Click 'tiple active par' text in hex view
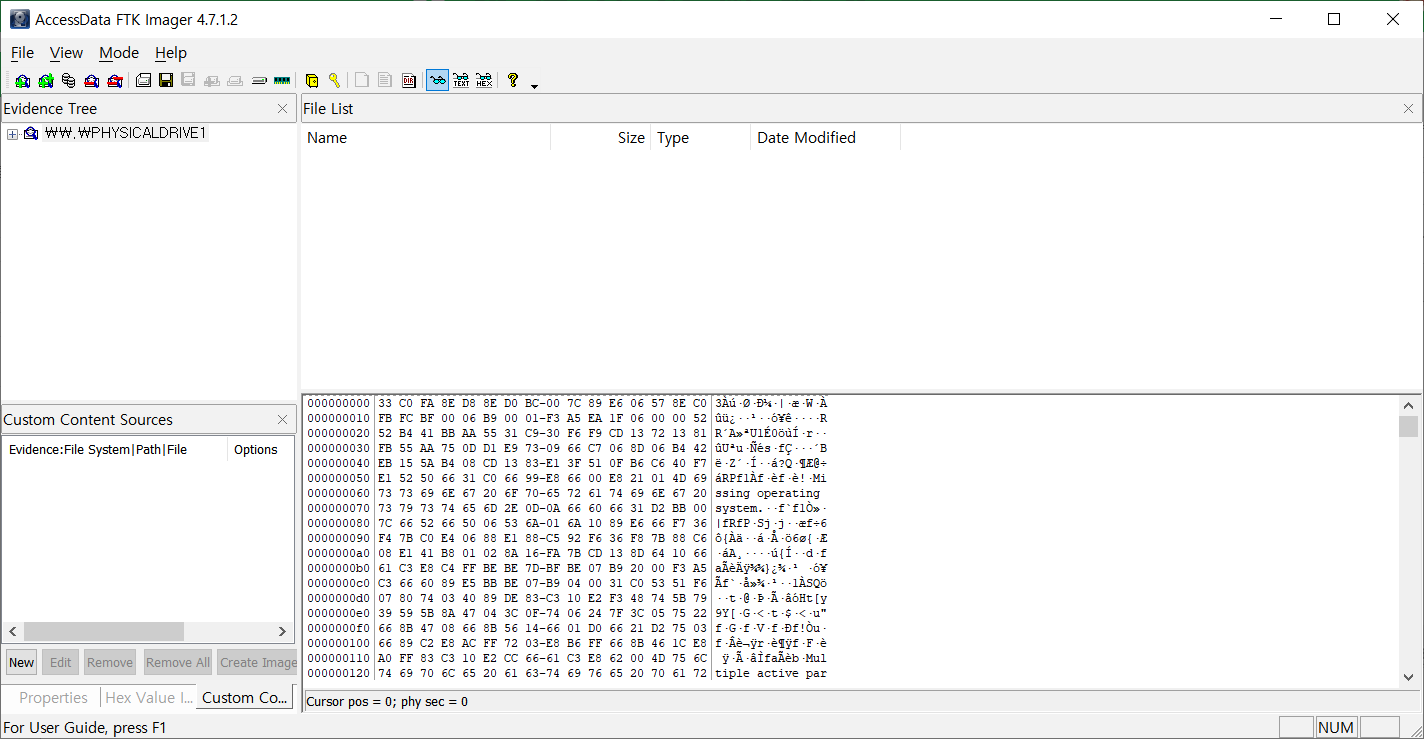1424x739 pixels. (771, 673)
